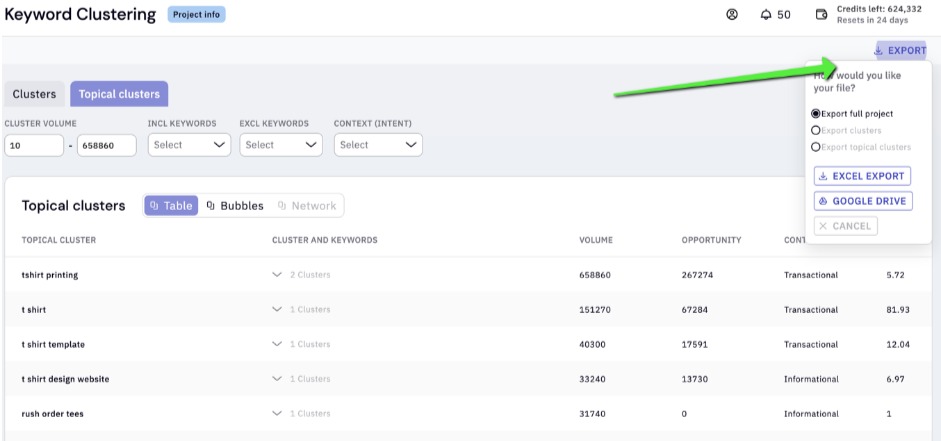The width and height of the screenshot is (941, 441).
Task: Click CANCEL in export popup
Action: [846, 226]
